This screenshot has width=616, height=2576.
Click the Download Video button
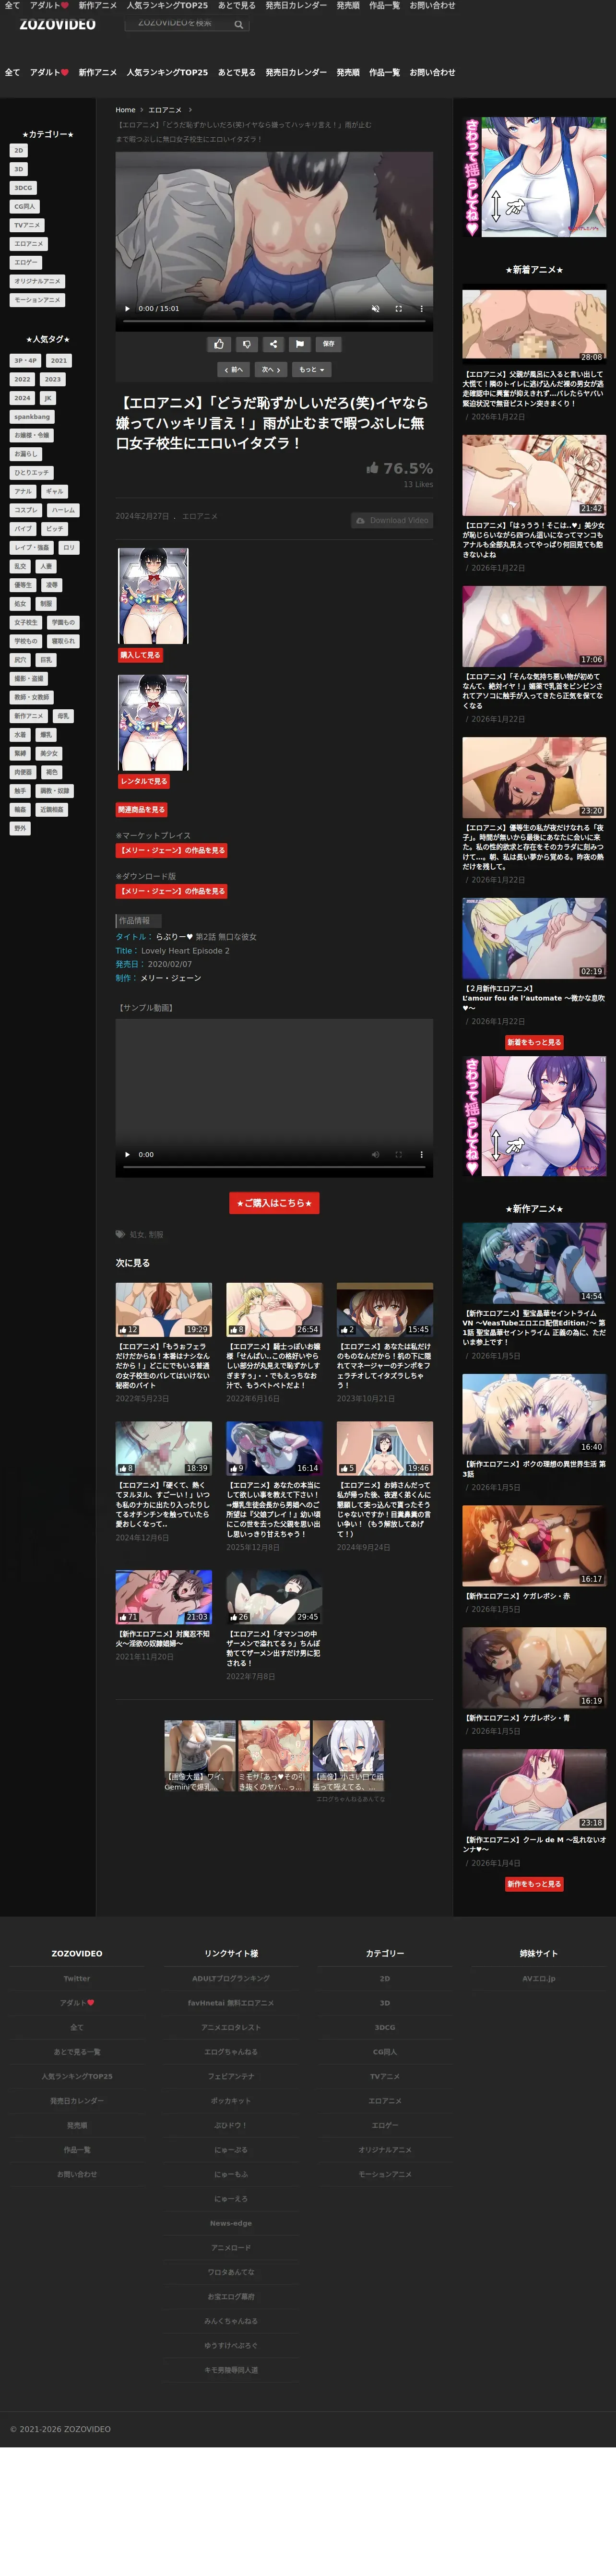pos(391,520)
